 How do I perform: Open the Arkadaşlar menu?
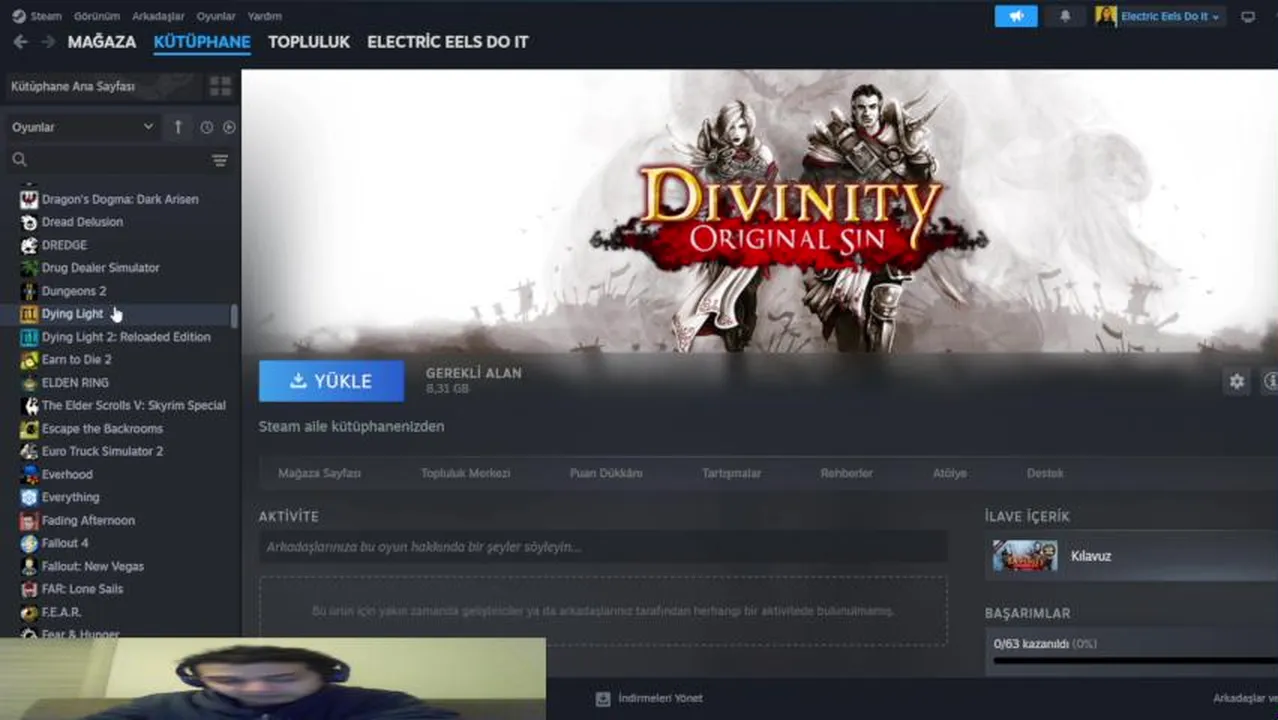158,16
